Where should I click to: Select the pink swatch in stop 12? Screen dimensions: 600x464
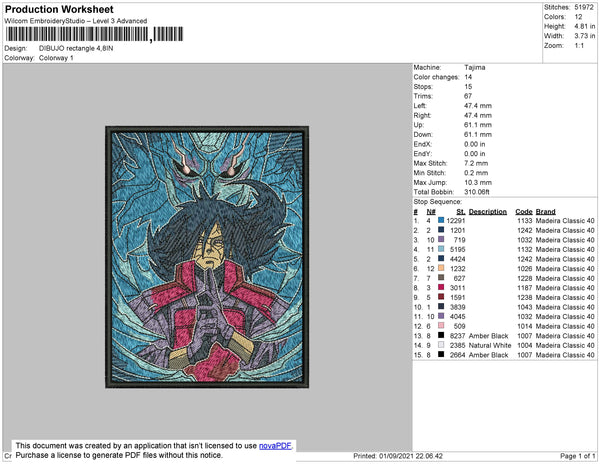[x=441, y=326]
